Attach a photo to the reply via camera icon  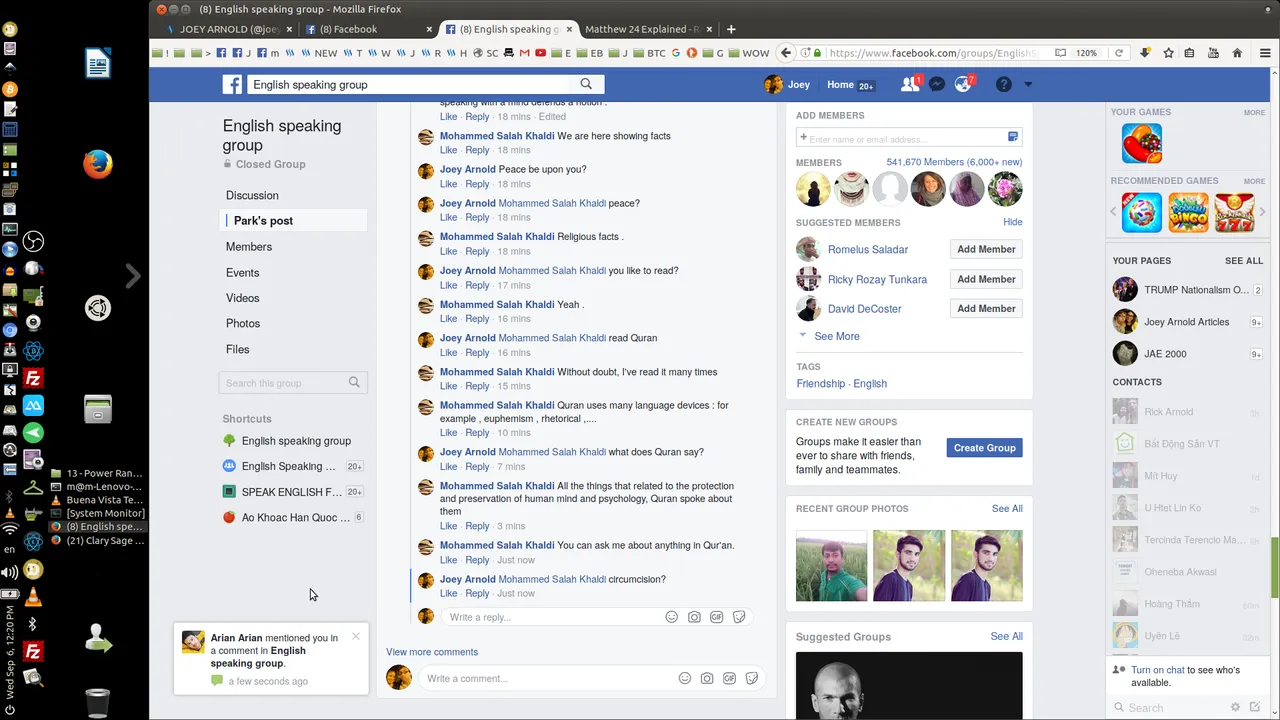pyautogui.click(x=694, y=617)
